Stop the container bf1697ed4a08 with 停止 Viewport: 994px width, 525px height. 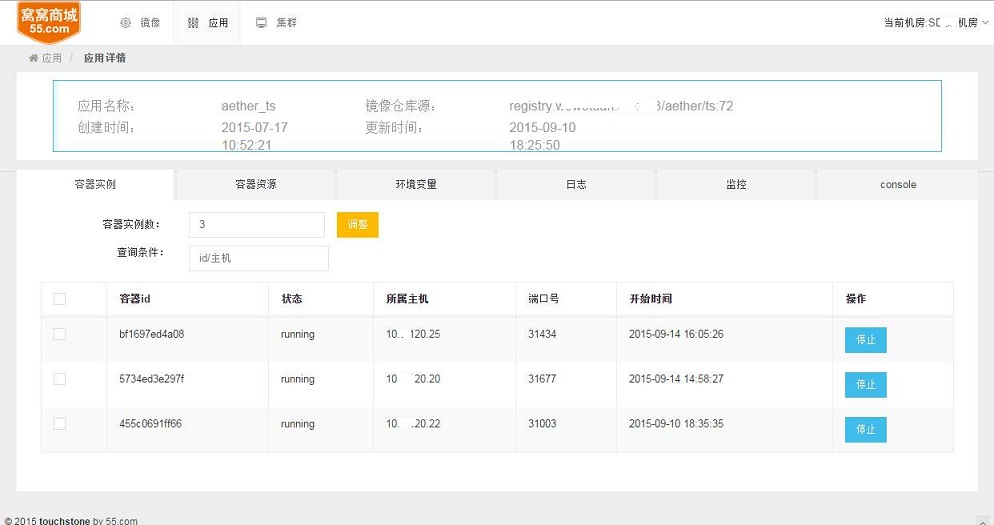[x=865, y=340]
